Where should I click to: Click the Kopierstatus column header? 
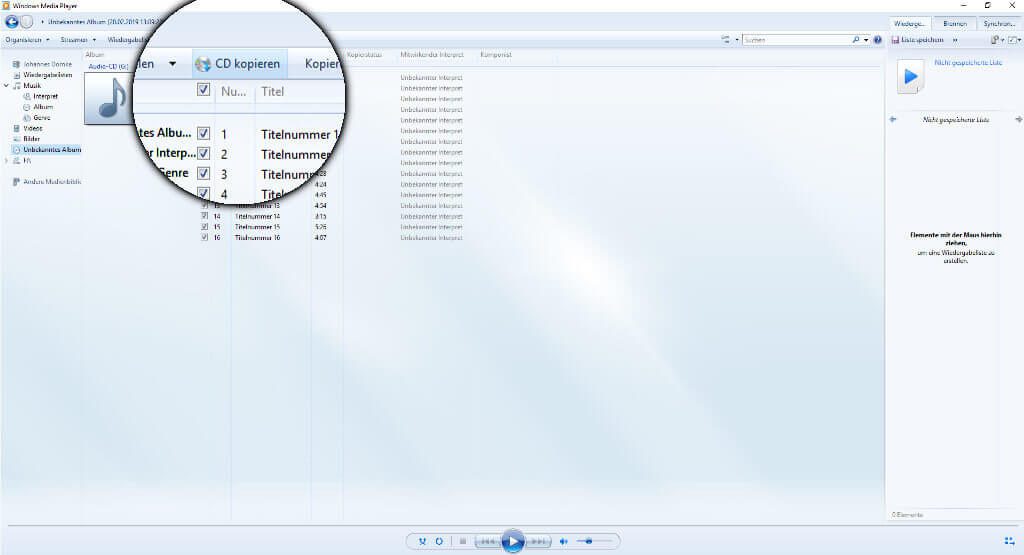click(x=364, y=55)
